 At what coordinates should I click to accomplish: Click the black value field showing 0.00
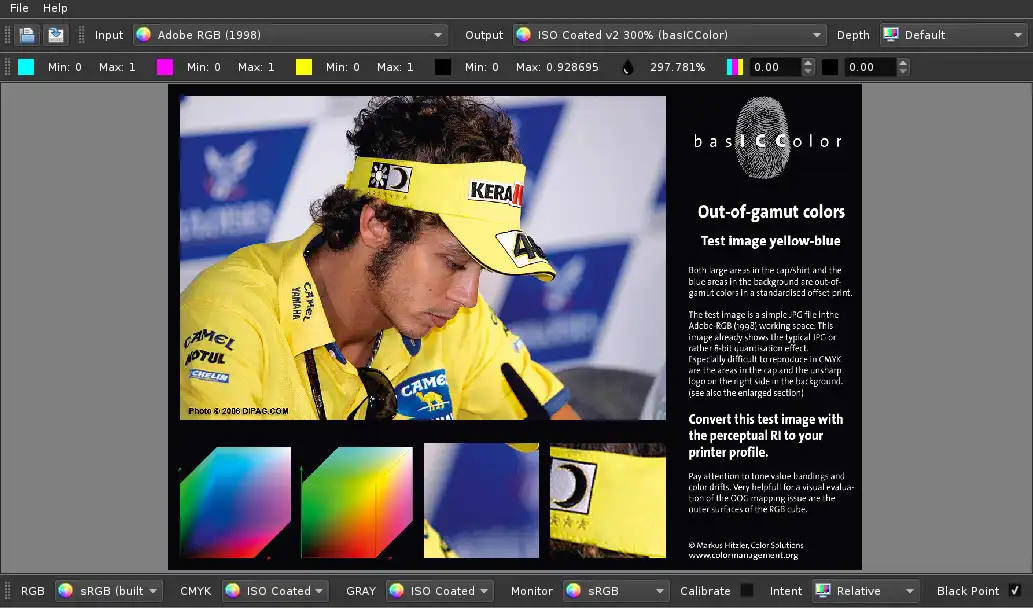point(870,67)
